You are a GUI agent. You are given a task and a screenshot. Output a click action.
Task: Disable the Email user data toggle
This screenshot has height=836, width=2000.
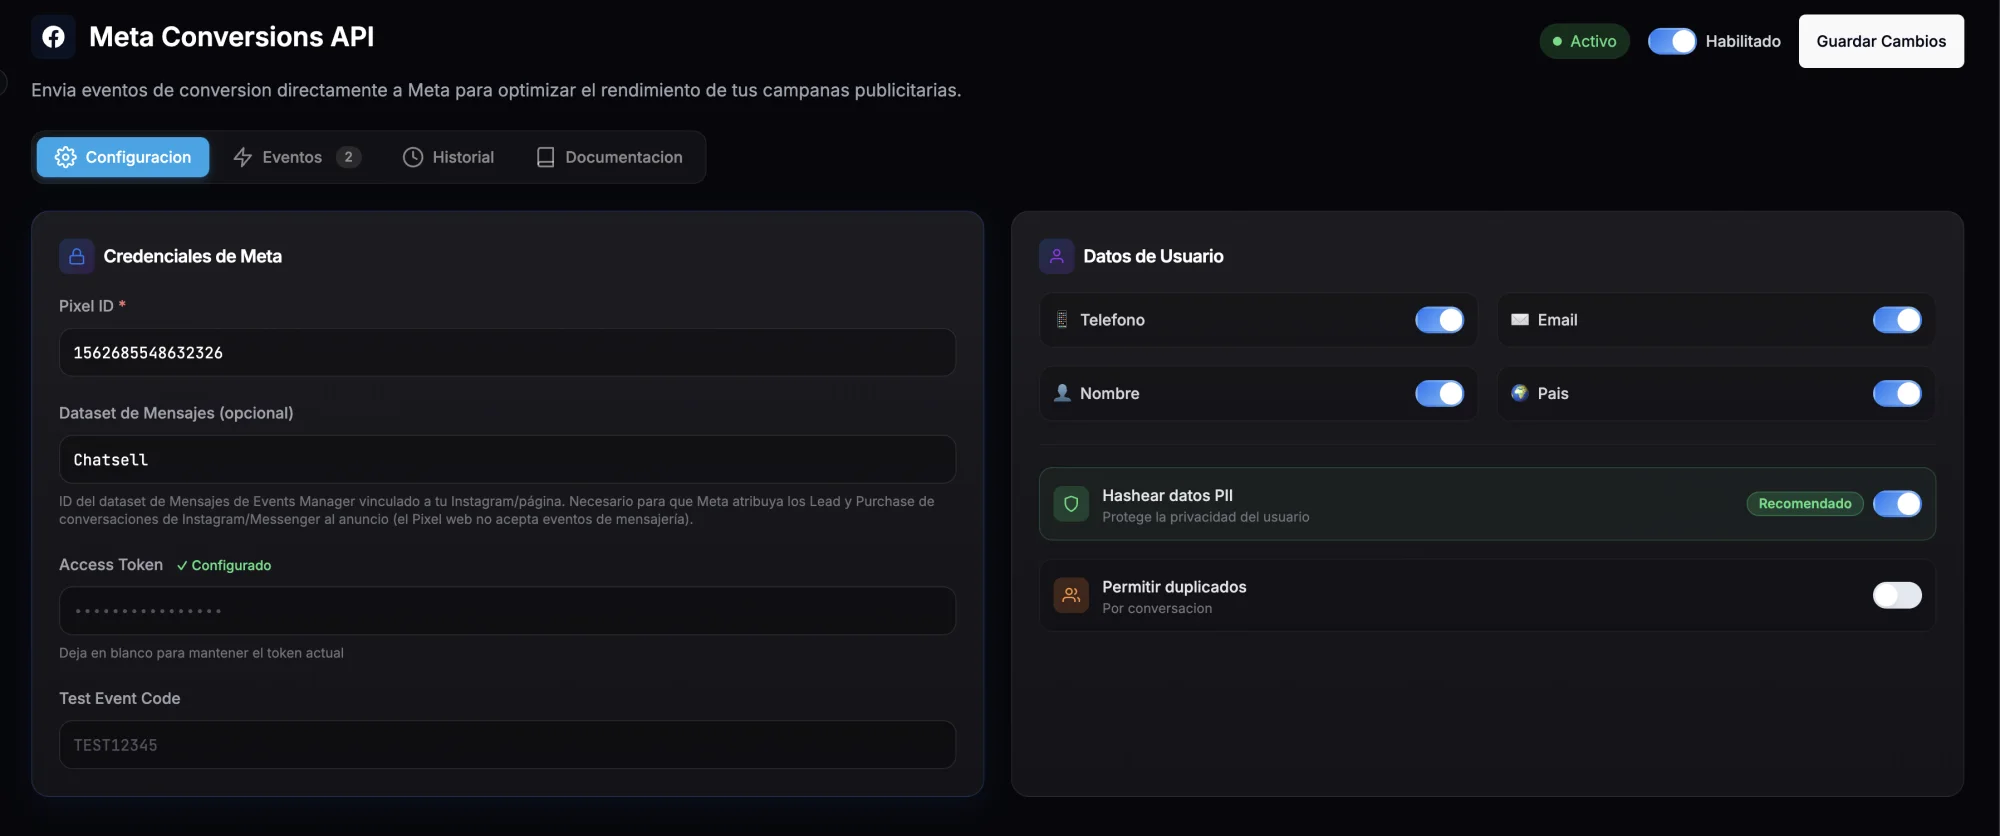click(x=1897, y=320)
